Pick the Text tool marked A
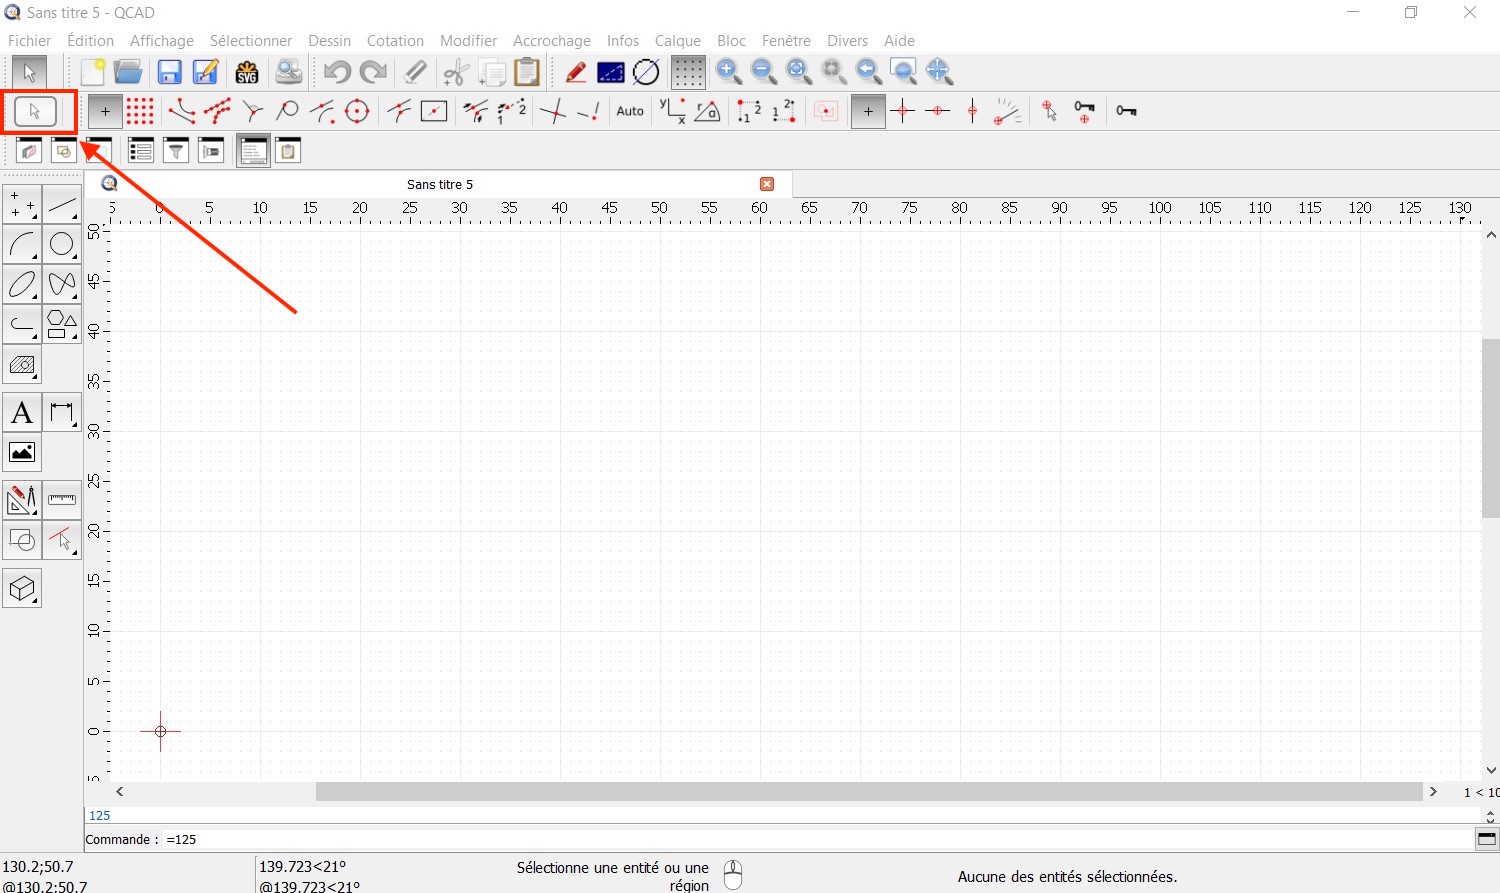The image size is (1500, 893). [x=22, y=413]
